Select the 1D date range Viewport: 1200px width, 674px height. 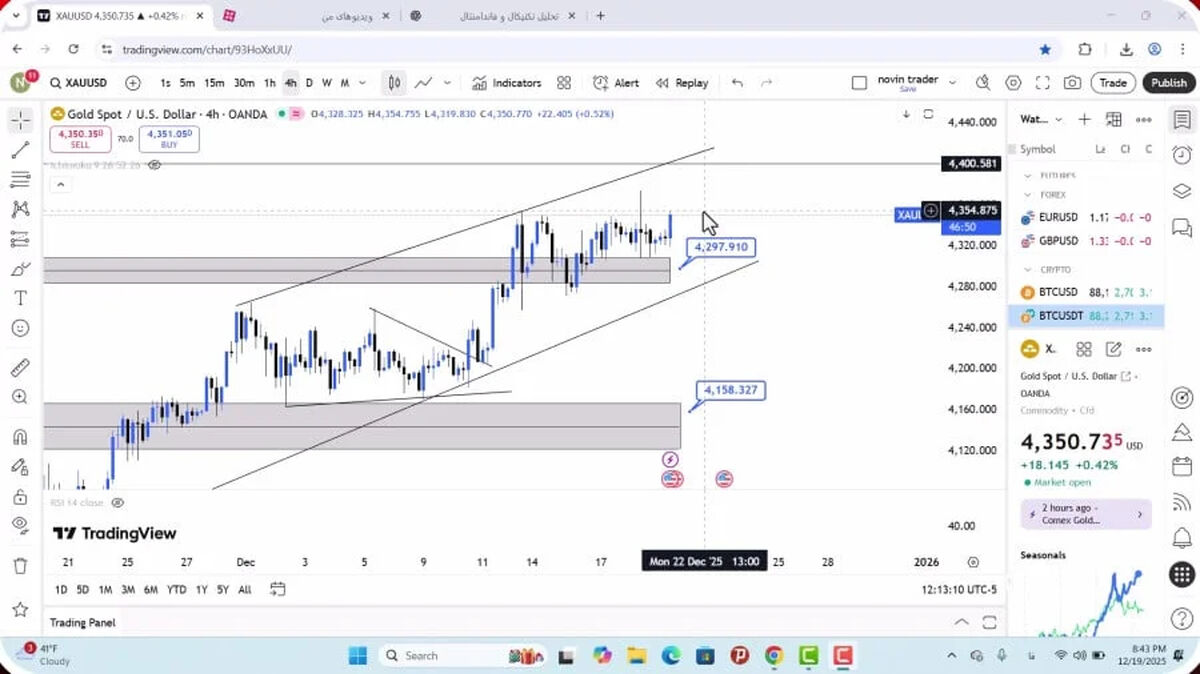click(61, 589)
